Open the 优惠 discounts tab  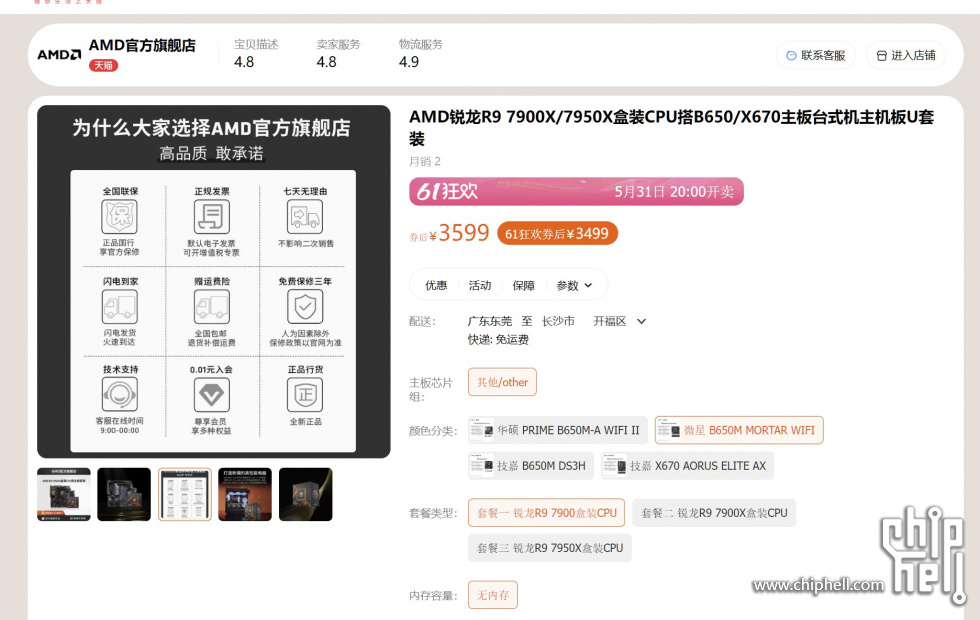(x=436, y=286)
